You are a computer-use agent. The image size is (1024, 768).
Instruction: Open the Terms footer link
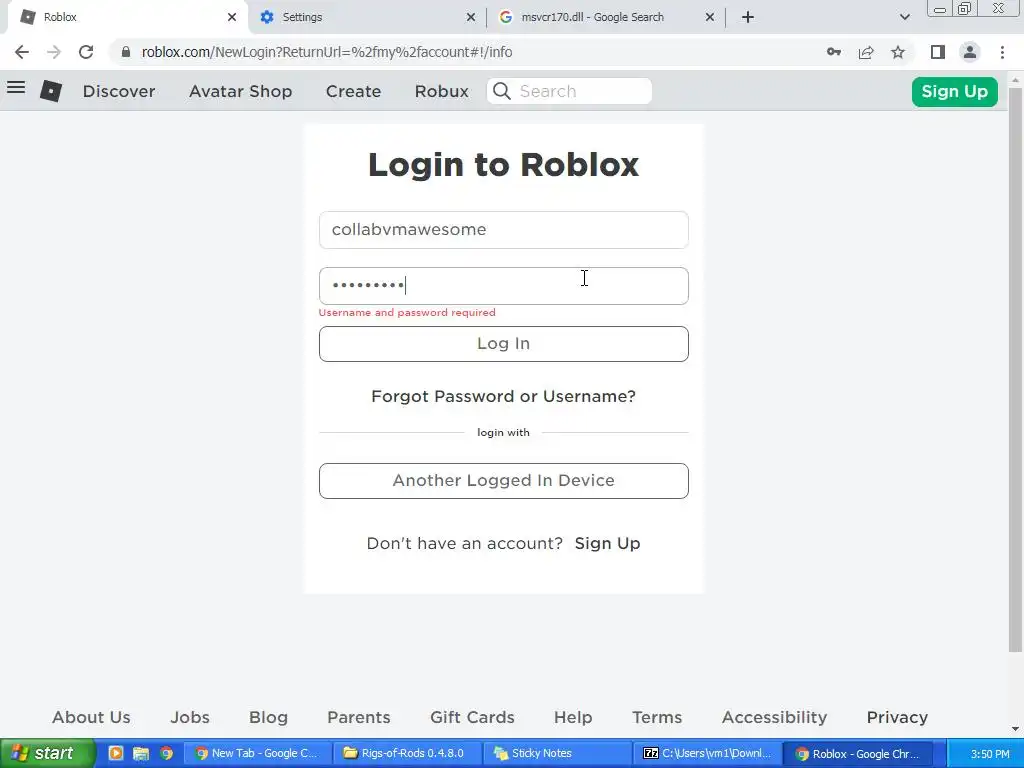(x=657, y=717)
